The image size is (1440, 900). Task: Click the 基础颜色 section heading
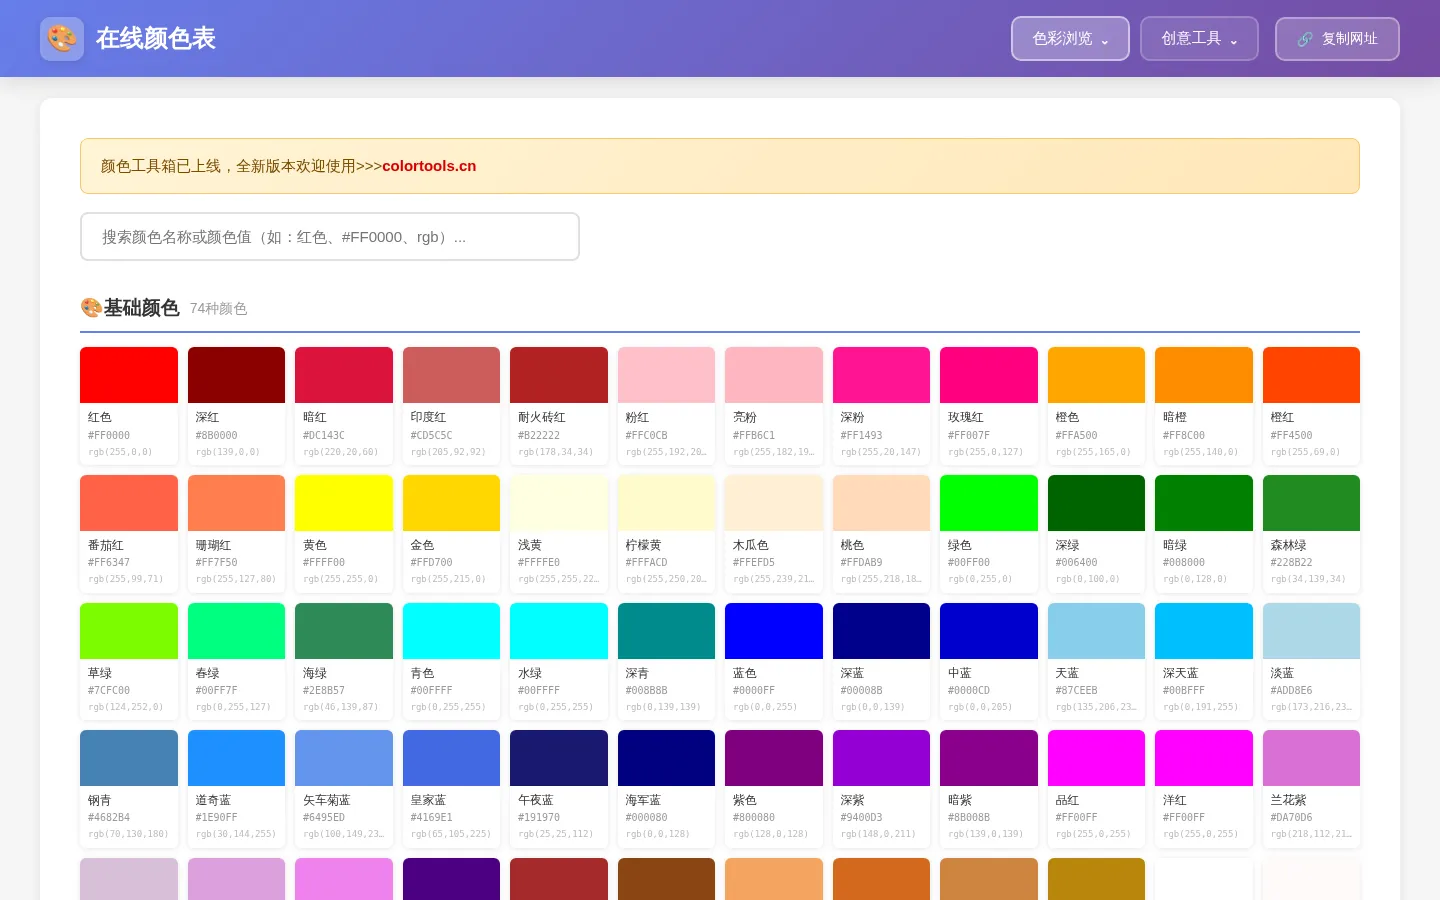(141, 308)
